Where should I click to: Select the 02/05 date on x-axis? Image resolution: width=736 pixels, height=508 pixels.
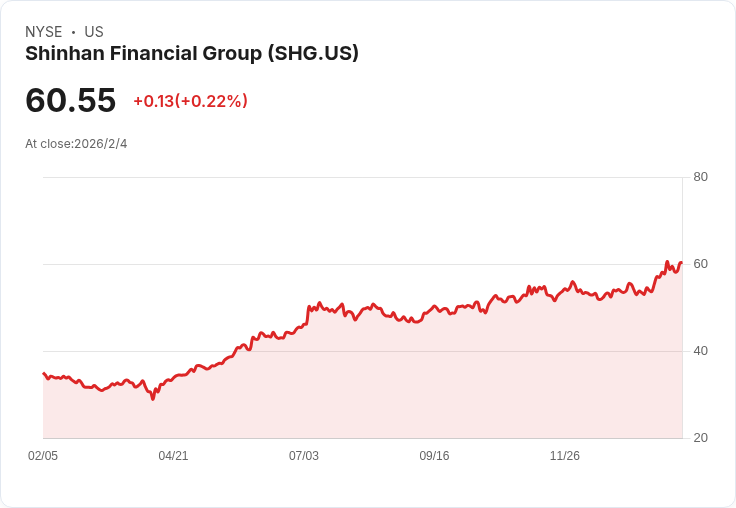[x=43, y=456]
